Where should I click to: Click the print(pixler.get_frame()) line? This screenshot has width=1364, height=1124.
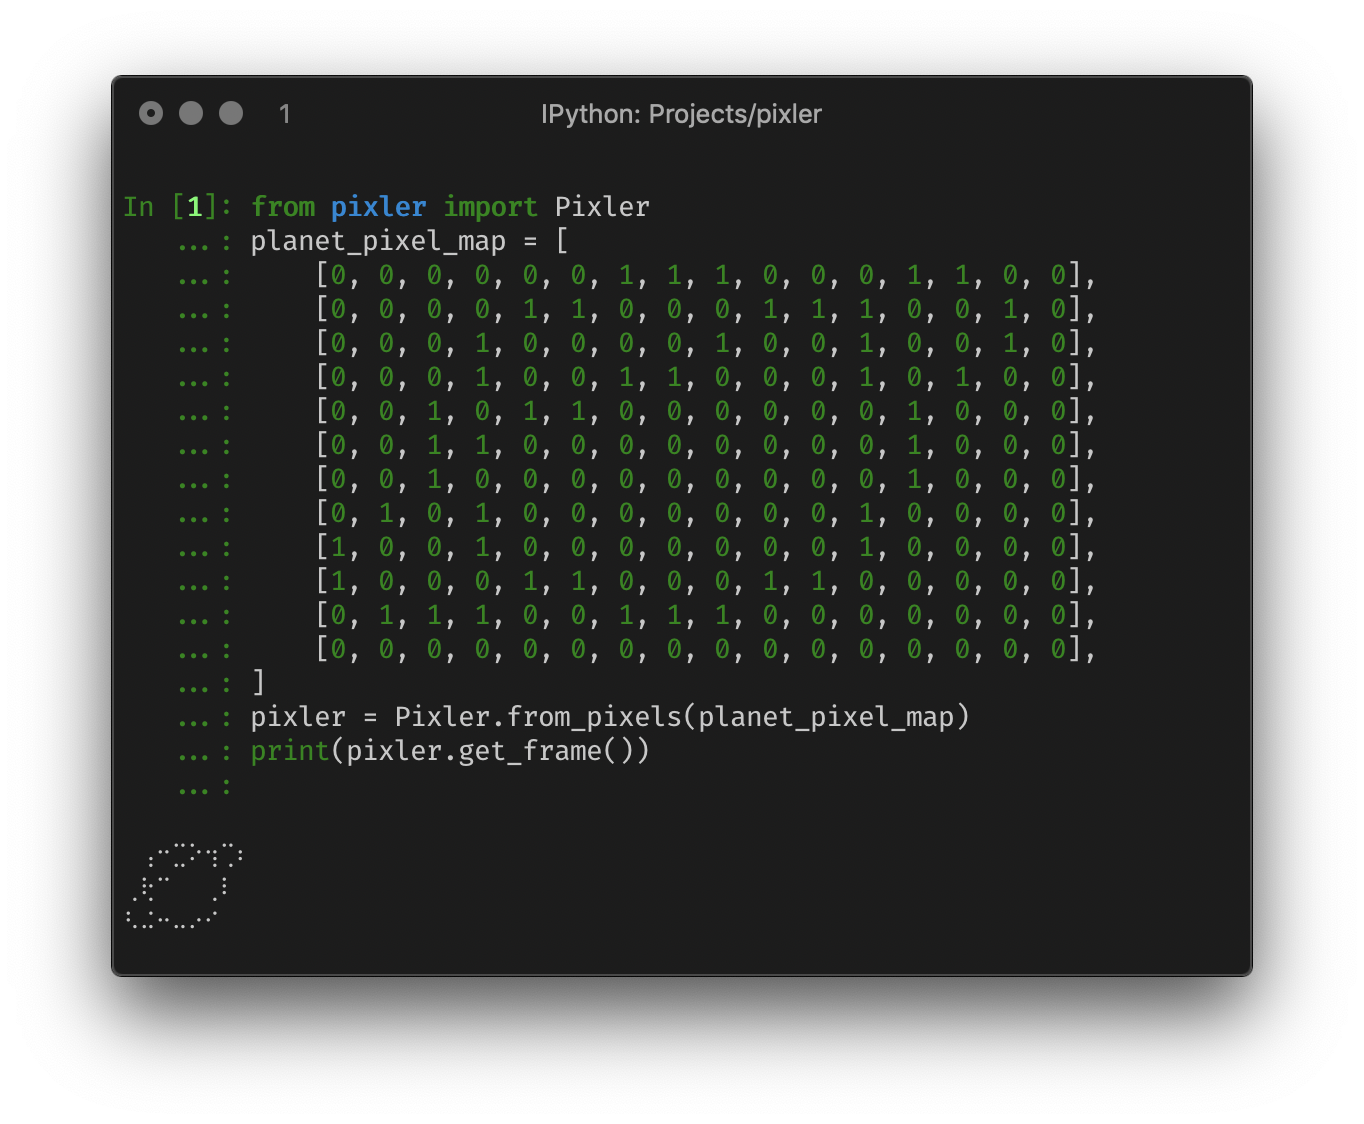450,750
